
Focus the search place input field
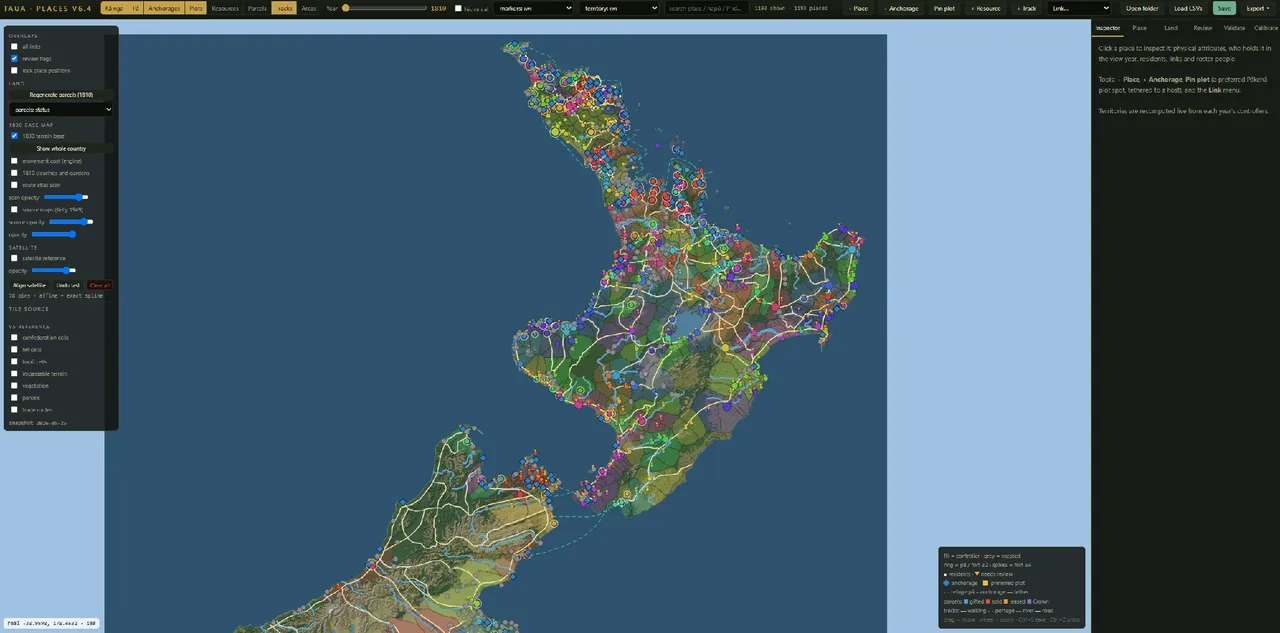[706, 8]
